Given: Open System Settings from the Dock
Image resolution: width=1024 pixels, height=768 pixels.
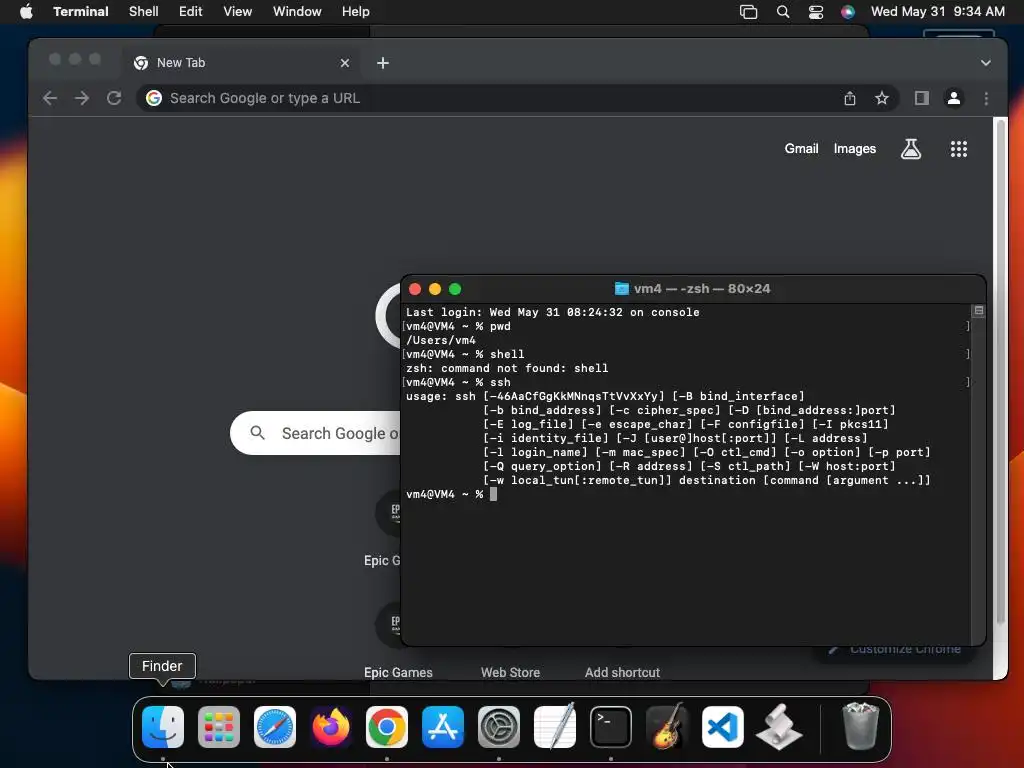Looking at the screenshot, I should click(x=499, y=727).
